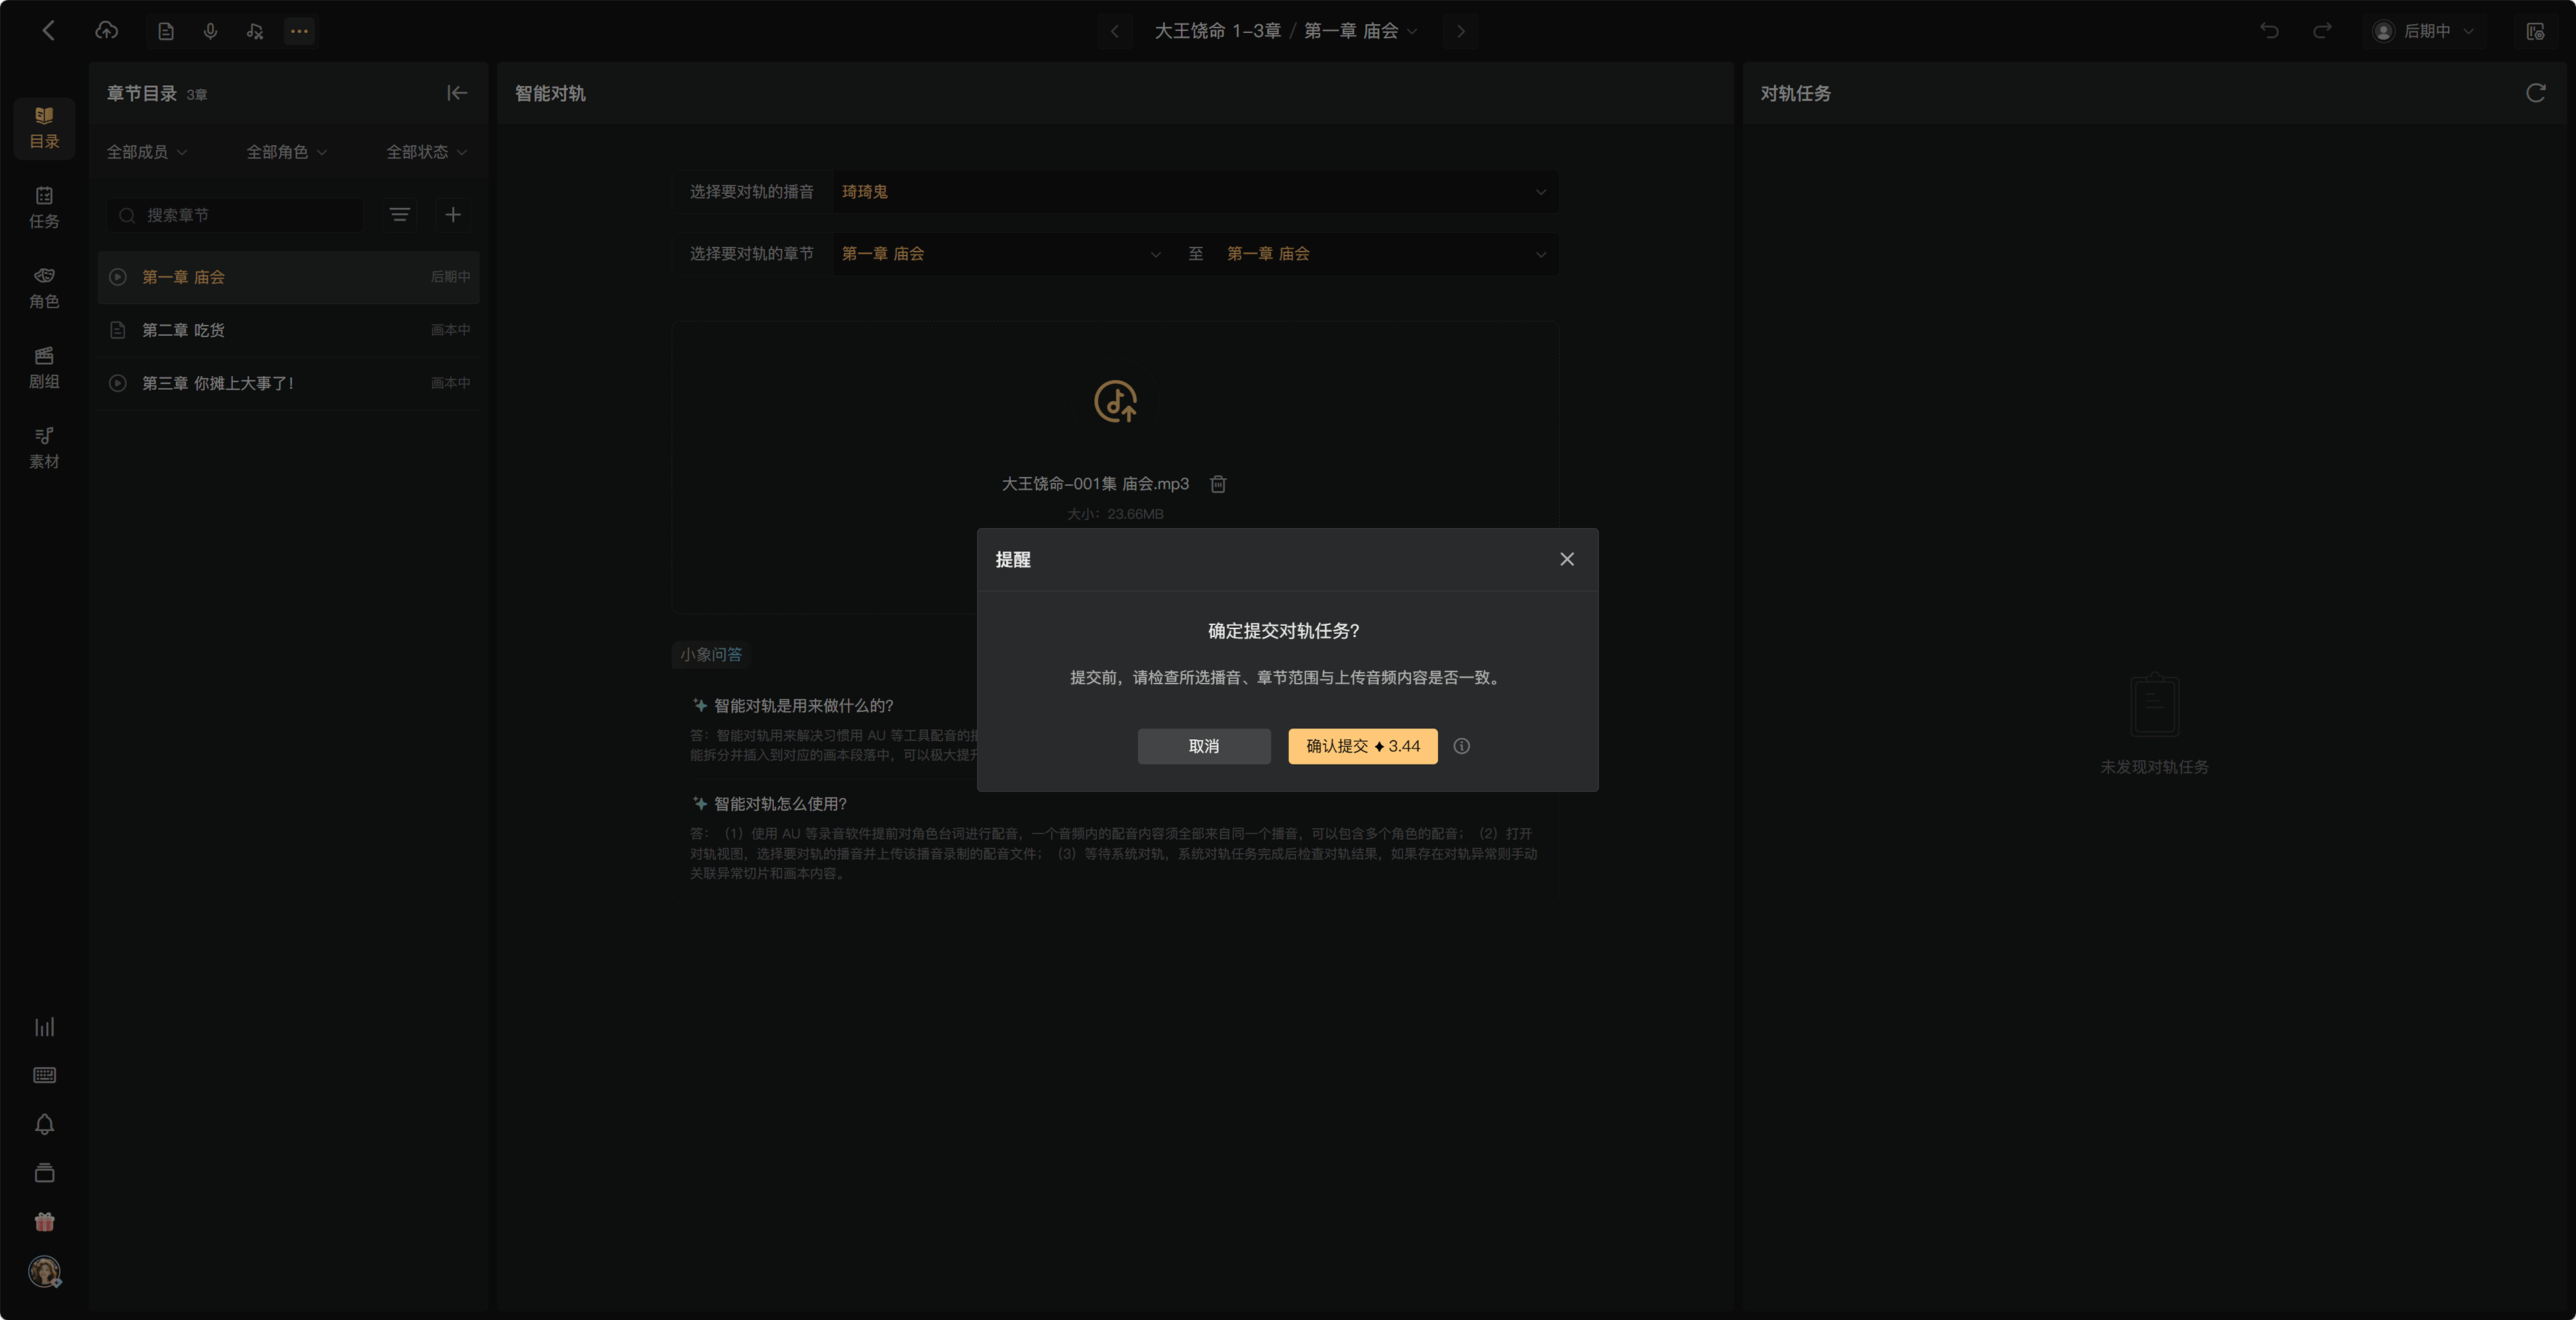This screenshot has width=2576, height=1320.
Task: Refresh the 对轨任务 panel
Action: [x=2535, y=93]
